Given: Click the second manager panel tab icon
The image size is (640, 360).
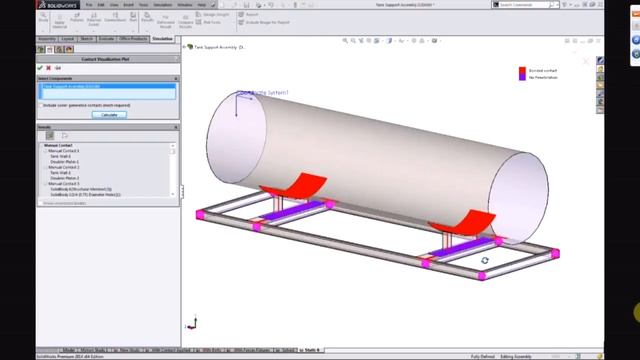Looking at the screenshot, I should [50, 49].
